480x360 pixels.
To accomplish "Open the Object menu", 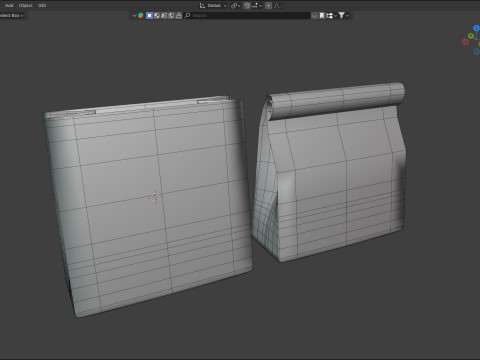I will click(26, 5).
